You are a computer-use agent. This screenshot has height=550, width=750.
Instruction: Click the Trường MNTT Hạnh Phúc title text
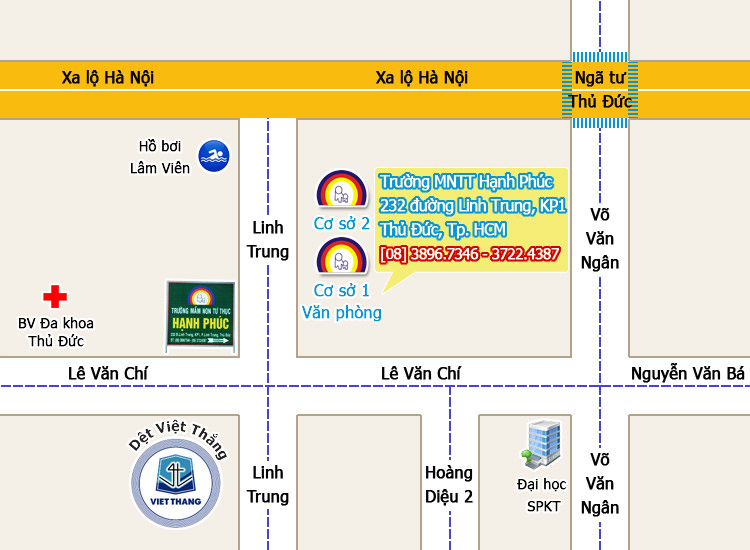(466, 182)
